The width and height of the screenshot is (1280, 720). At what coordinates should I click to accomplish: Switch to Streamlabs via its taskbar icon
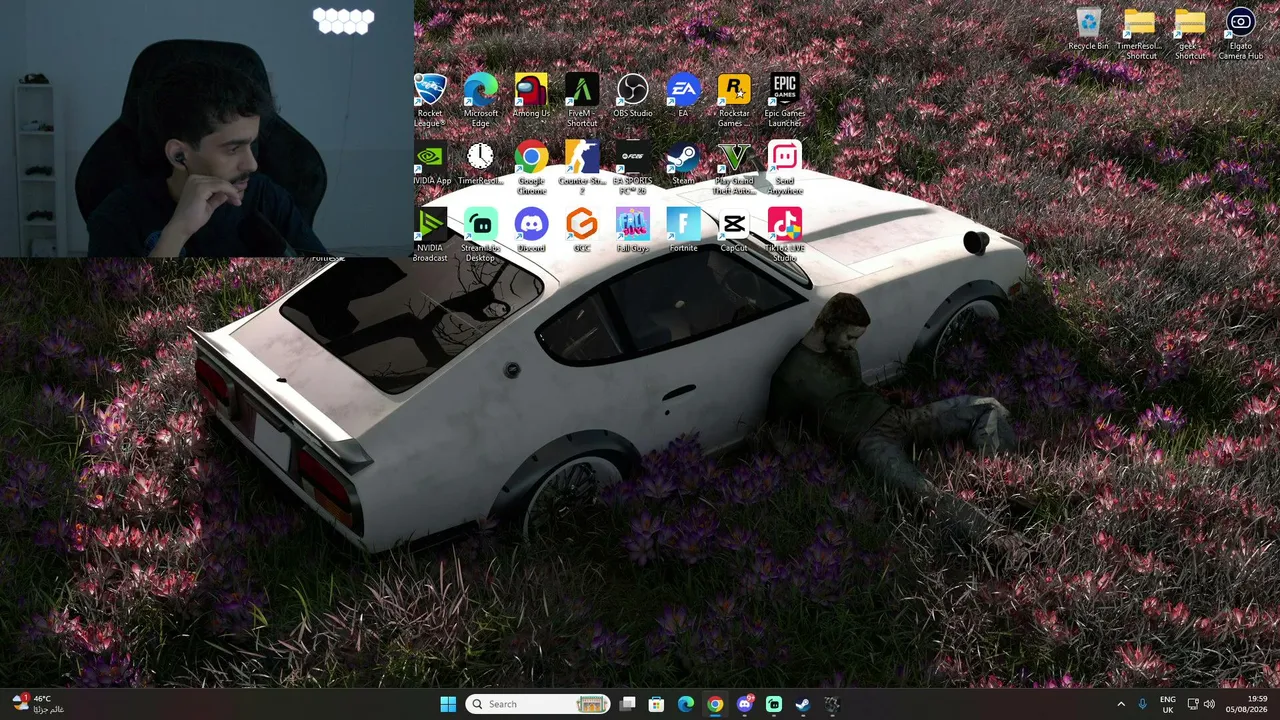pos(773,704)
